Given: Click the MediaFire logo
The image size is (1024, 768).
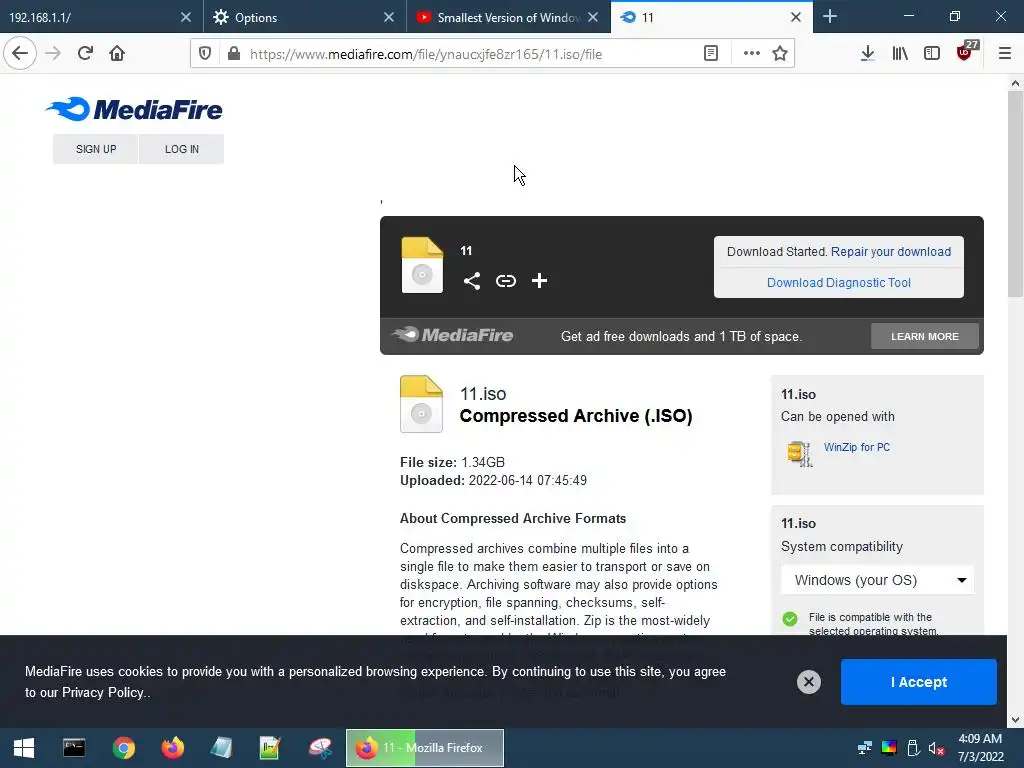Looking at the screenshot, I should [135, 110].
